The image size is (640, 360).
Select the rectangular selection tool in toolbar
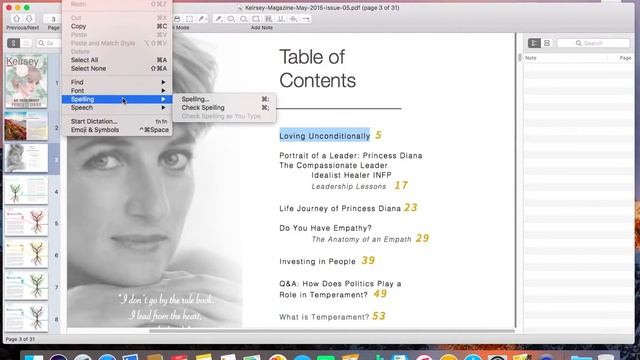(190, 19)
